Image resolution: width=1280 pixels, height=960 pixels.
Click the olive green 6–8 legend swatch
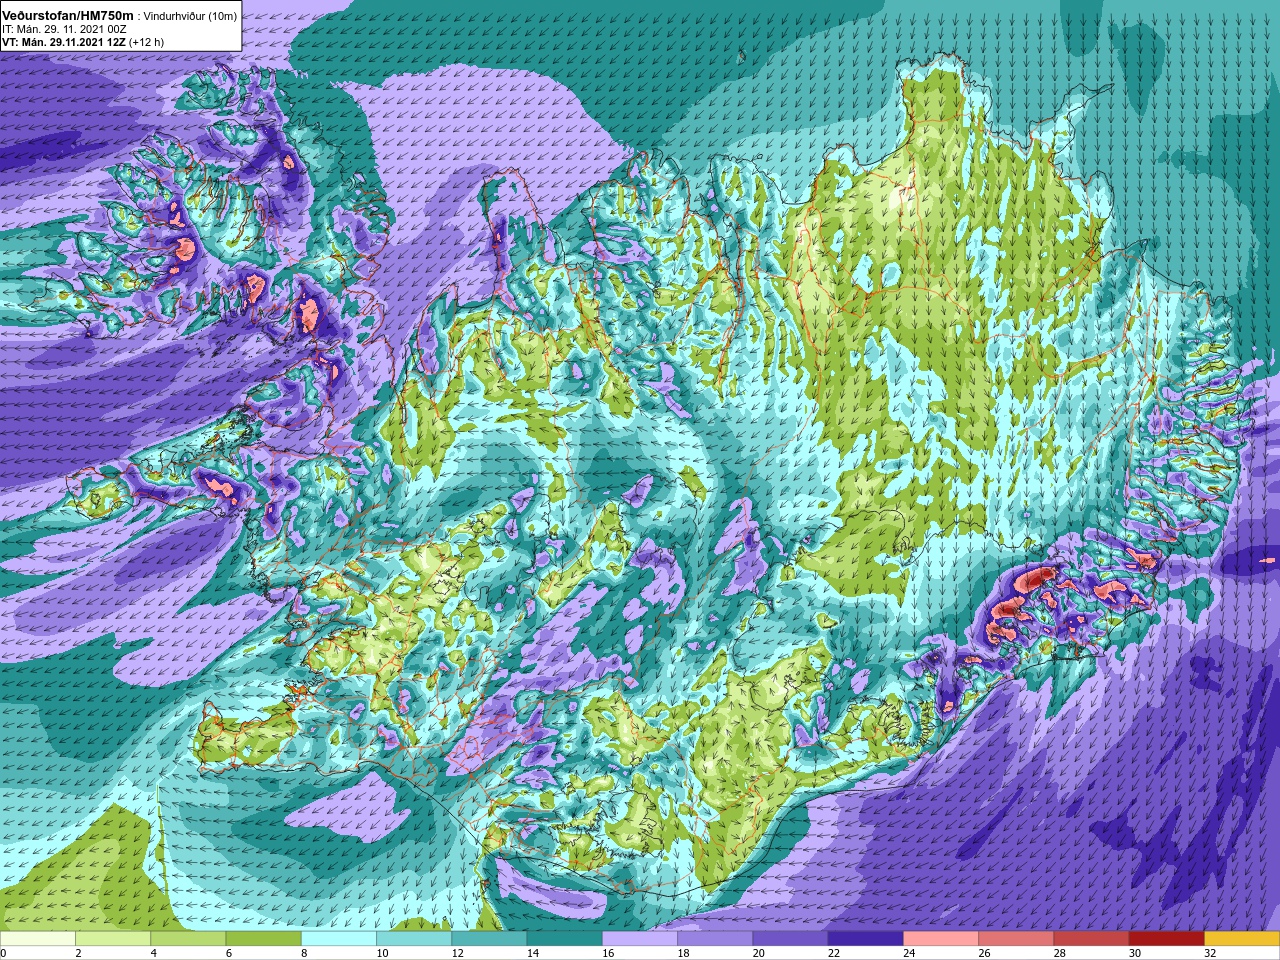click(264, 939)
